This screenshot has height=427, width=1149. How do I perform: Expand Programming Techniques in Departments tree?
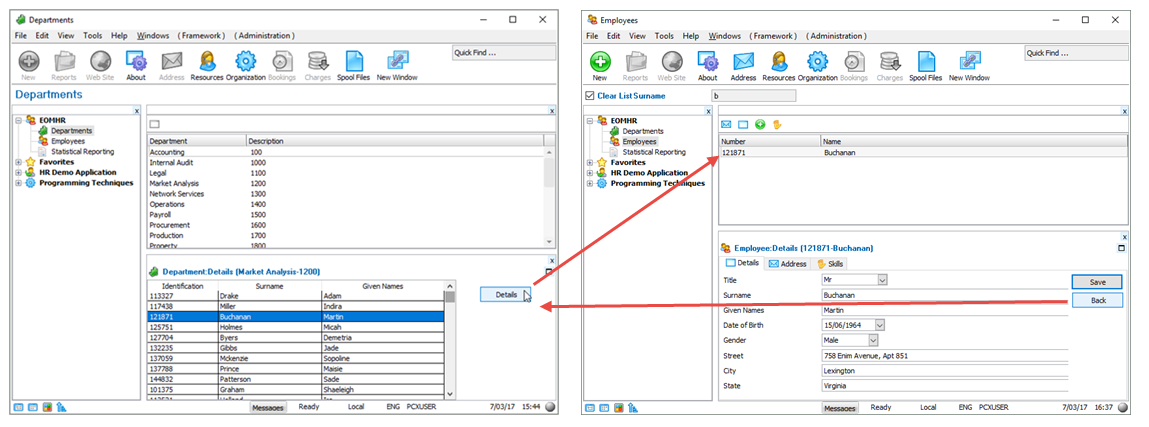pyautogui.click(x=19, y=183)
